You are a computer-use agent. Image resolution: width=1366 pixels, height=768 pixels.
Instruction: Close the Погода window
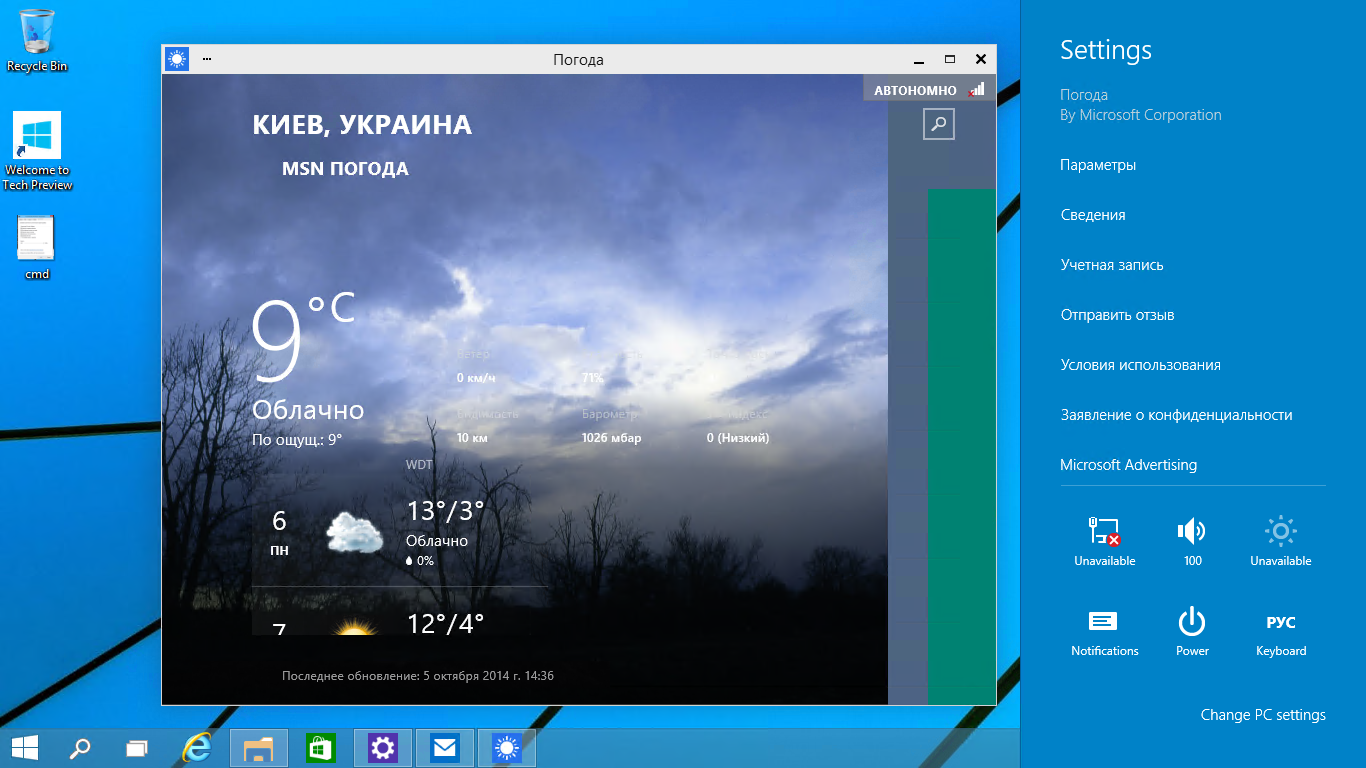click(x=981, y=60)
